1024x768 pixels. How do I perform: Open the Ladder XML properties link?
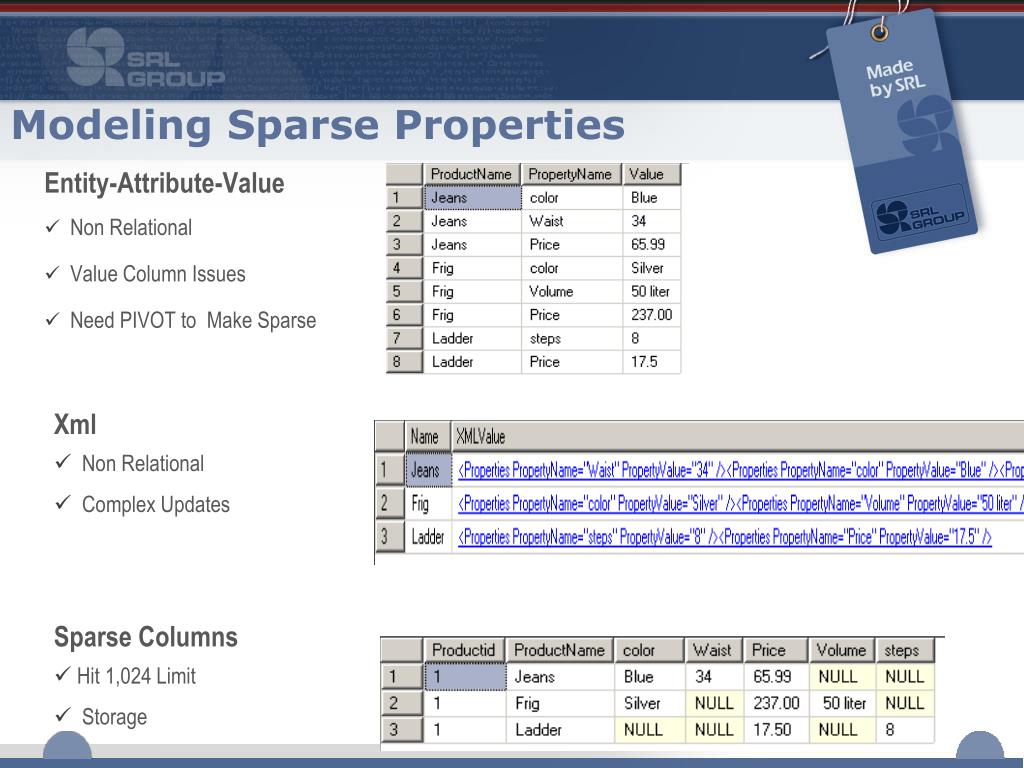(x=725, y=537)
